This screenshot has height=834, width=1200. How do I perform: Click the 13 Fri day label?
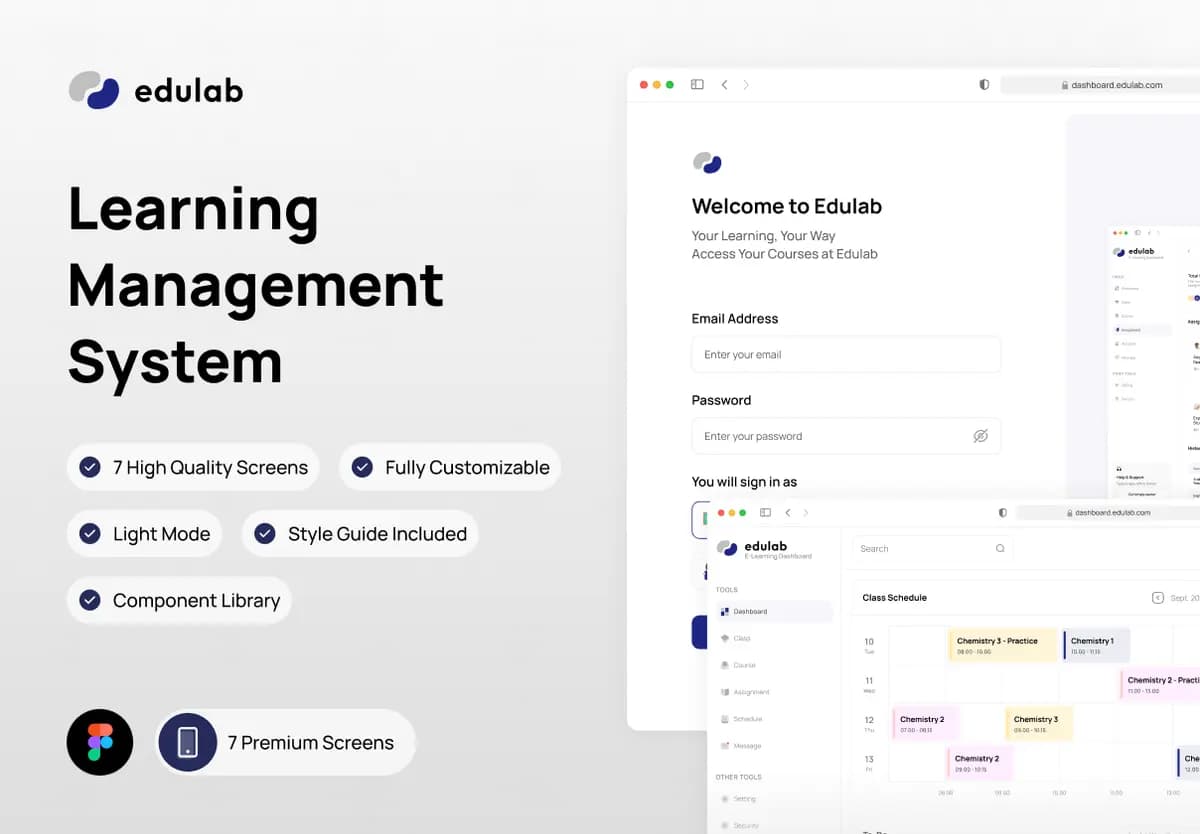pyautogui.click(x=869, y=763)
